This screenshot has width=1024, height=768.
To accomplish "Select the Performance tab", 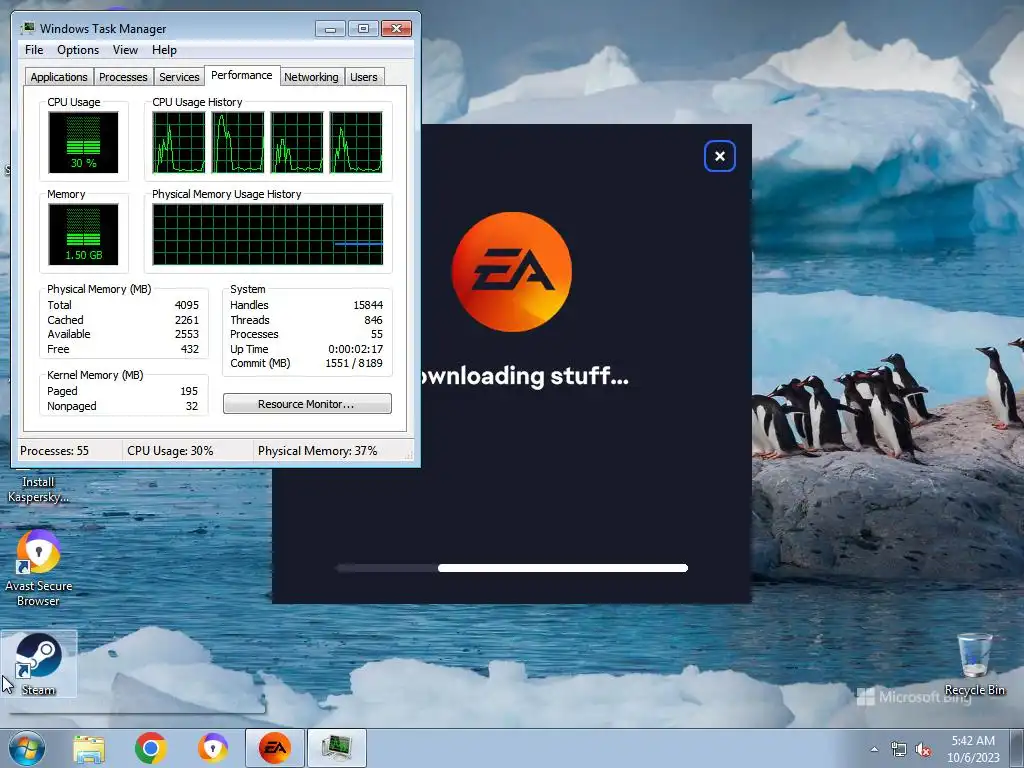I will 242,75.
